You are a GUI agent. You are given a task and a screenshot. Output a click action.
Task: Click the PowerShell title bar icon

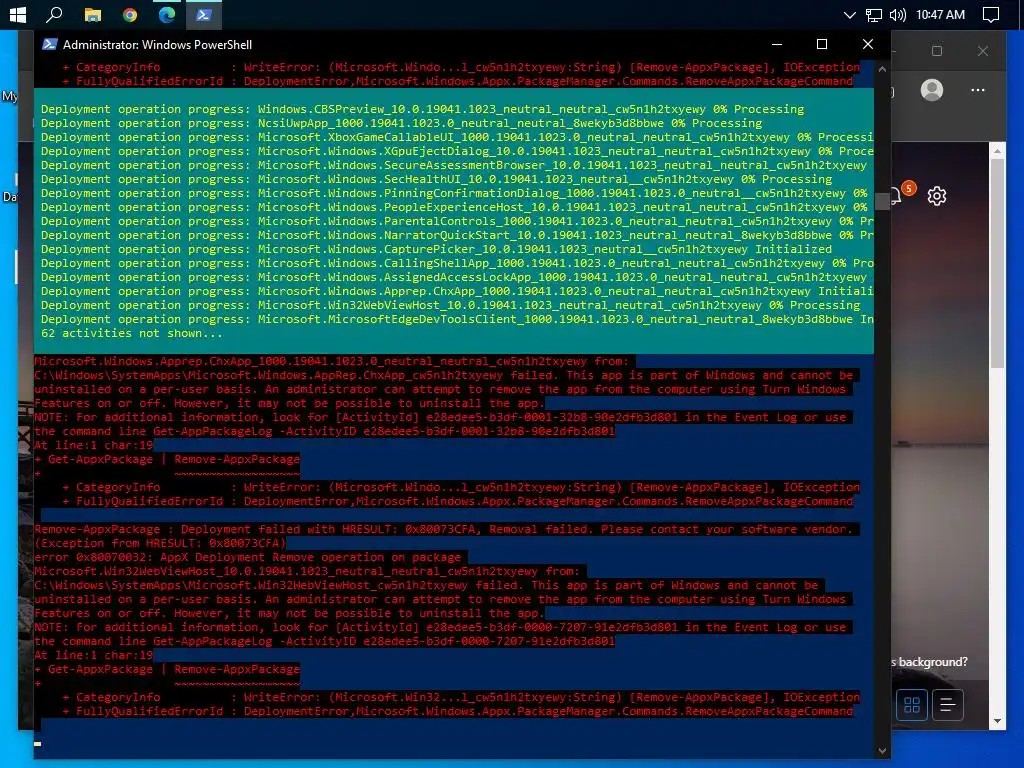(50, 44)
